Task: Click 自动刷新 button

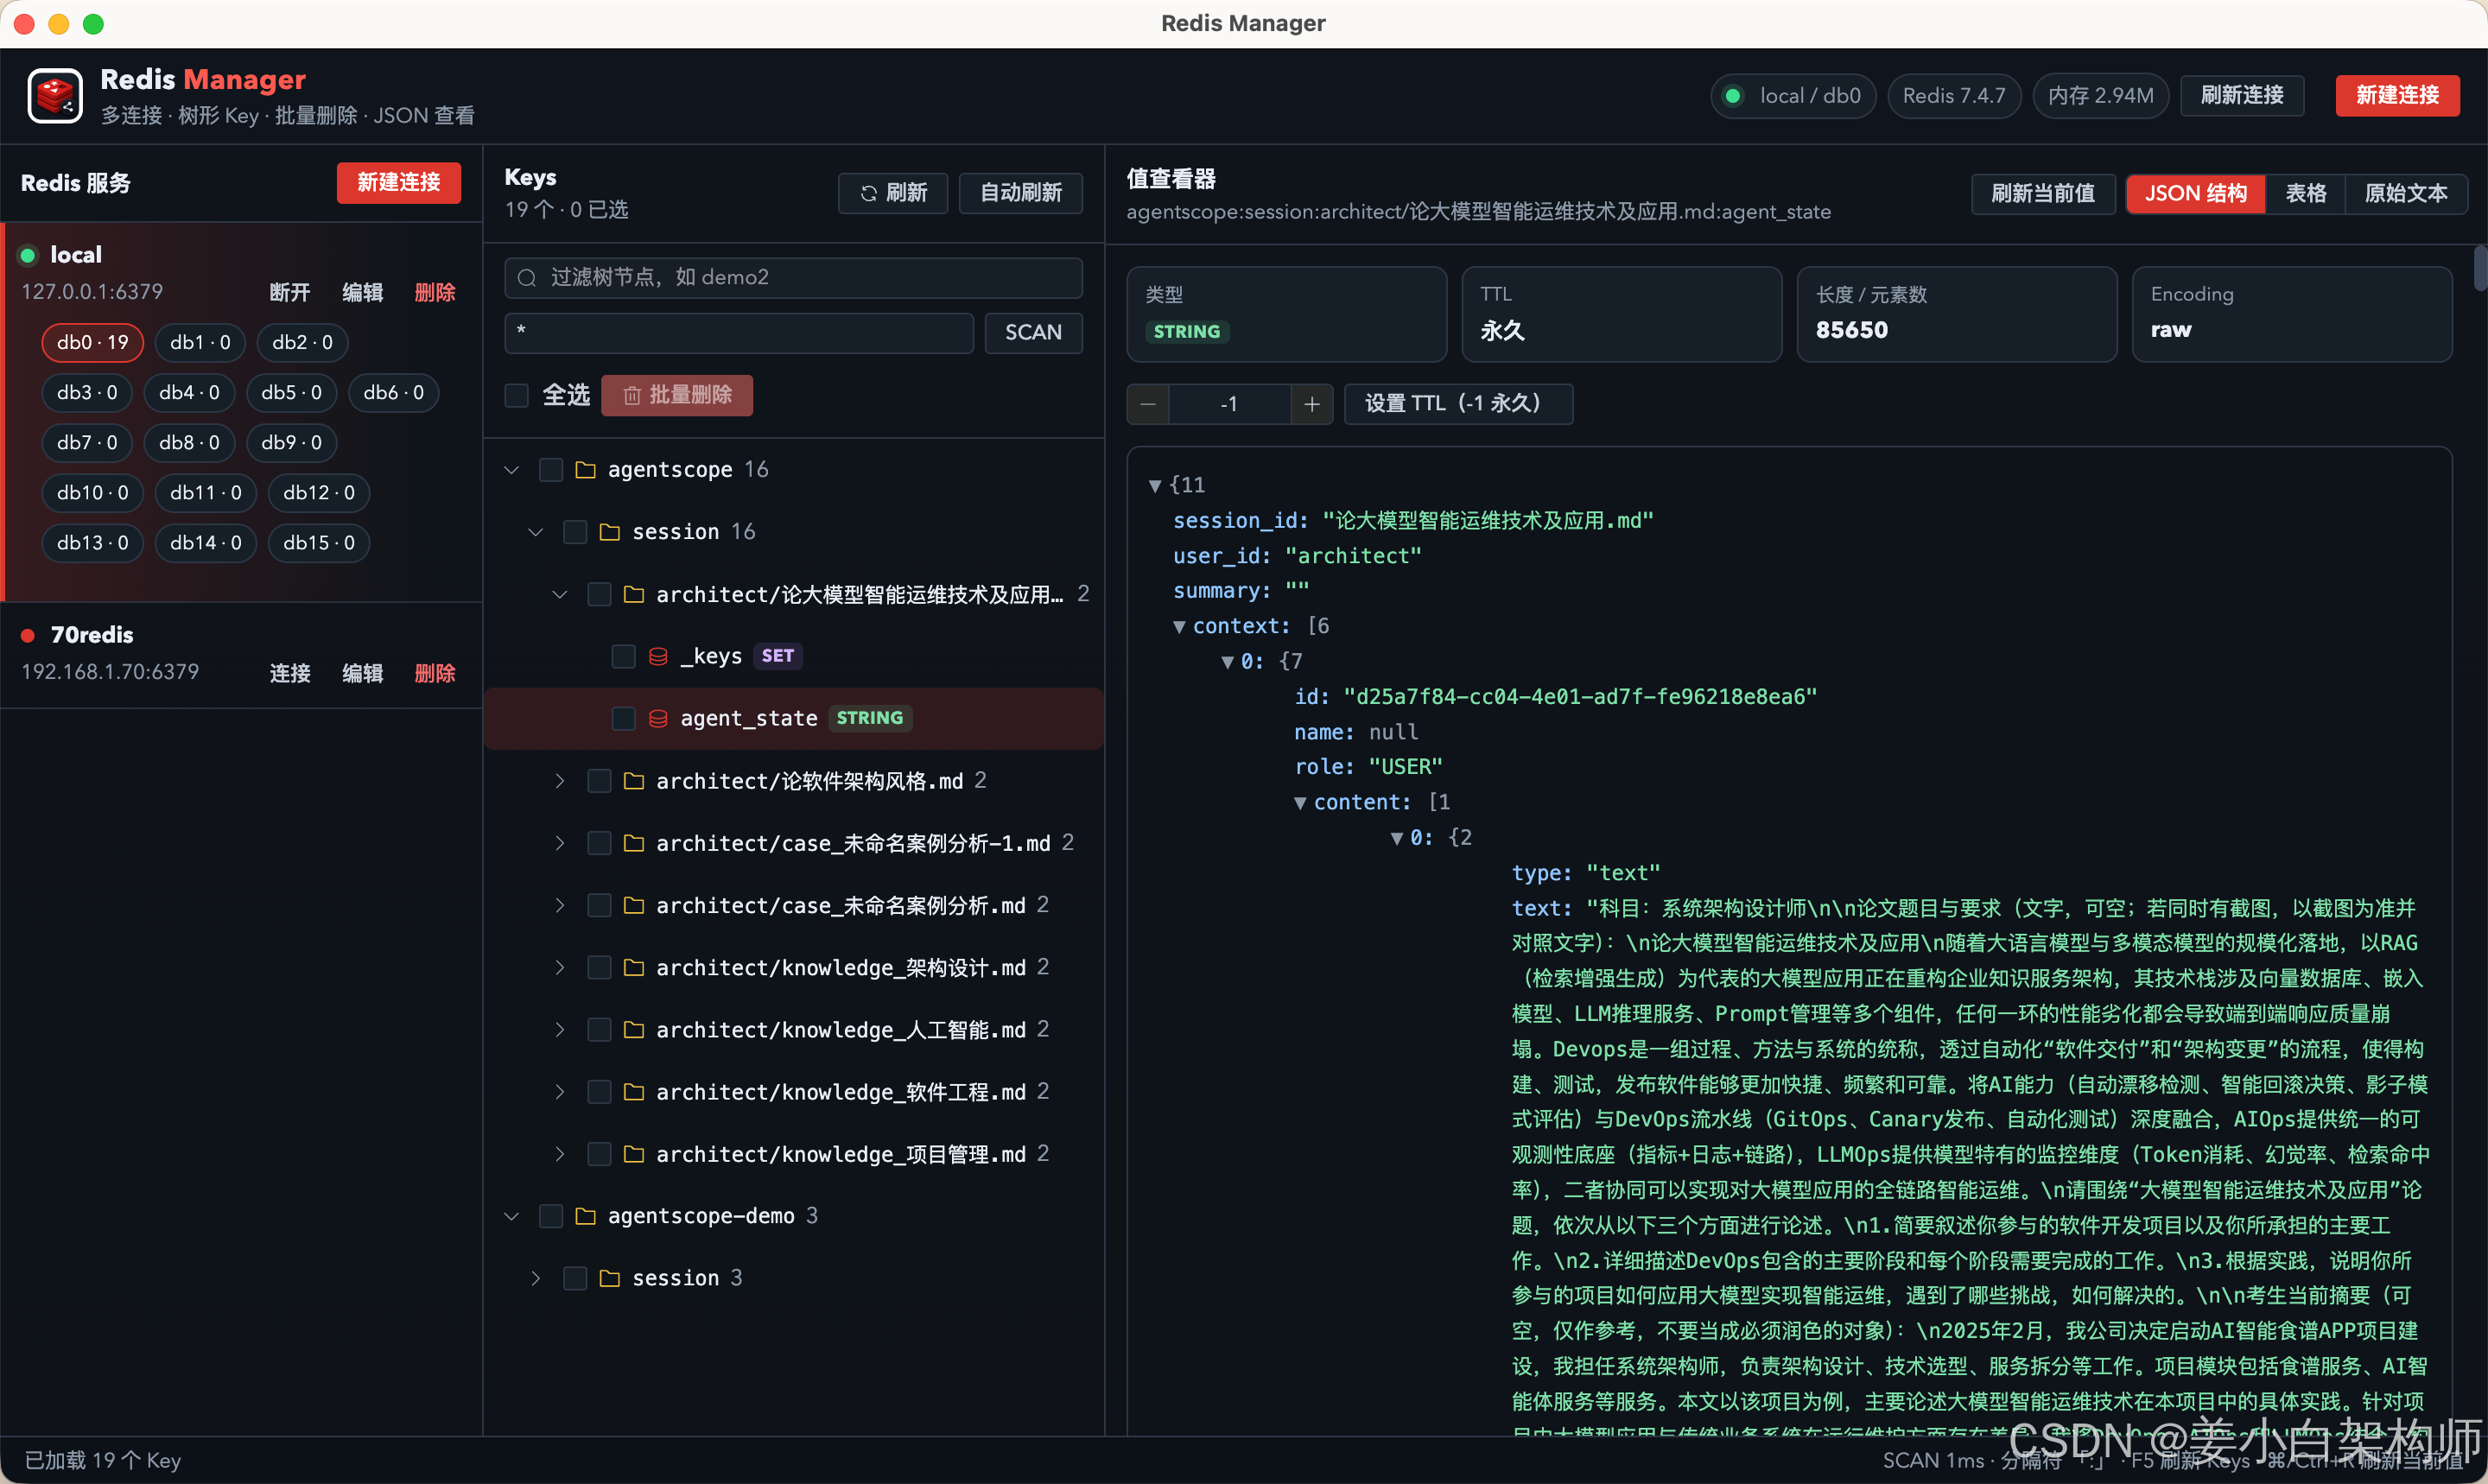Action: tap(1021, 193)
